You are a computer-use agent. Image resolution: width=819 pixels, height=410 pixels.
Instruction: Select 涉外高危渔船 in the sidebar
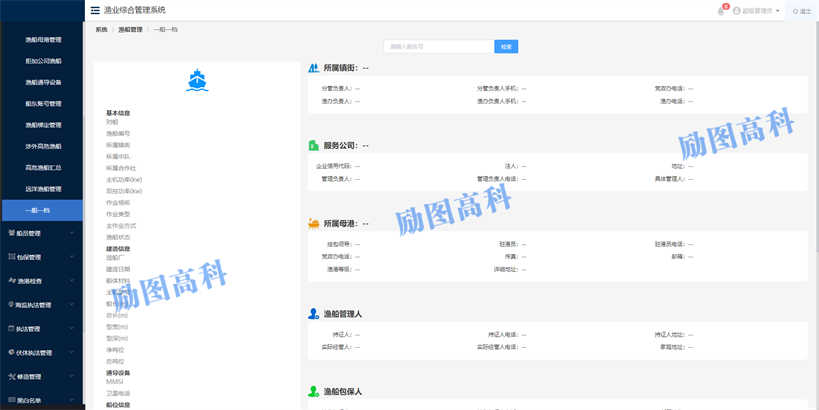(x=43, y=146)
